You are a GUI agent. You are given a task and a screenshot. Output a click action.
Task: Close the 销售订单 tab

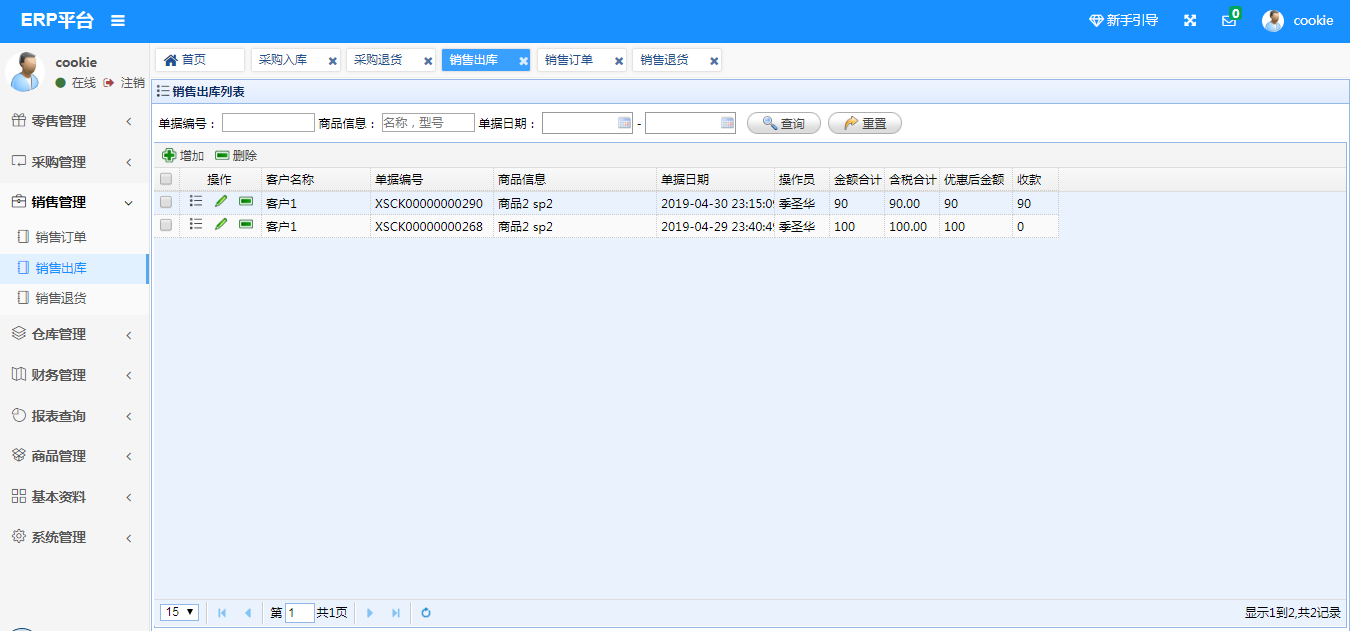click(x=619, y=61)
